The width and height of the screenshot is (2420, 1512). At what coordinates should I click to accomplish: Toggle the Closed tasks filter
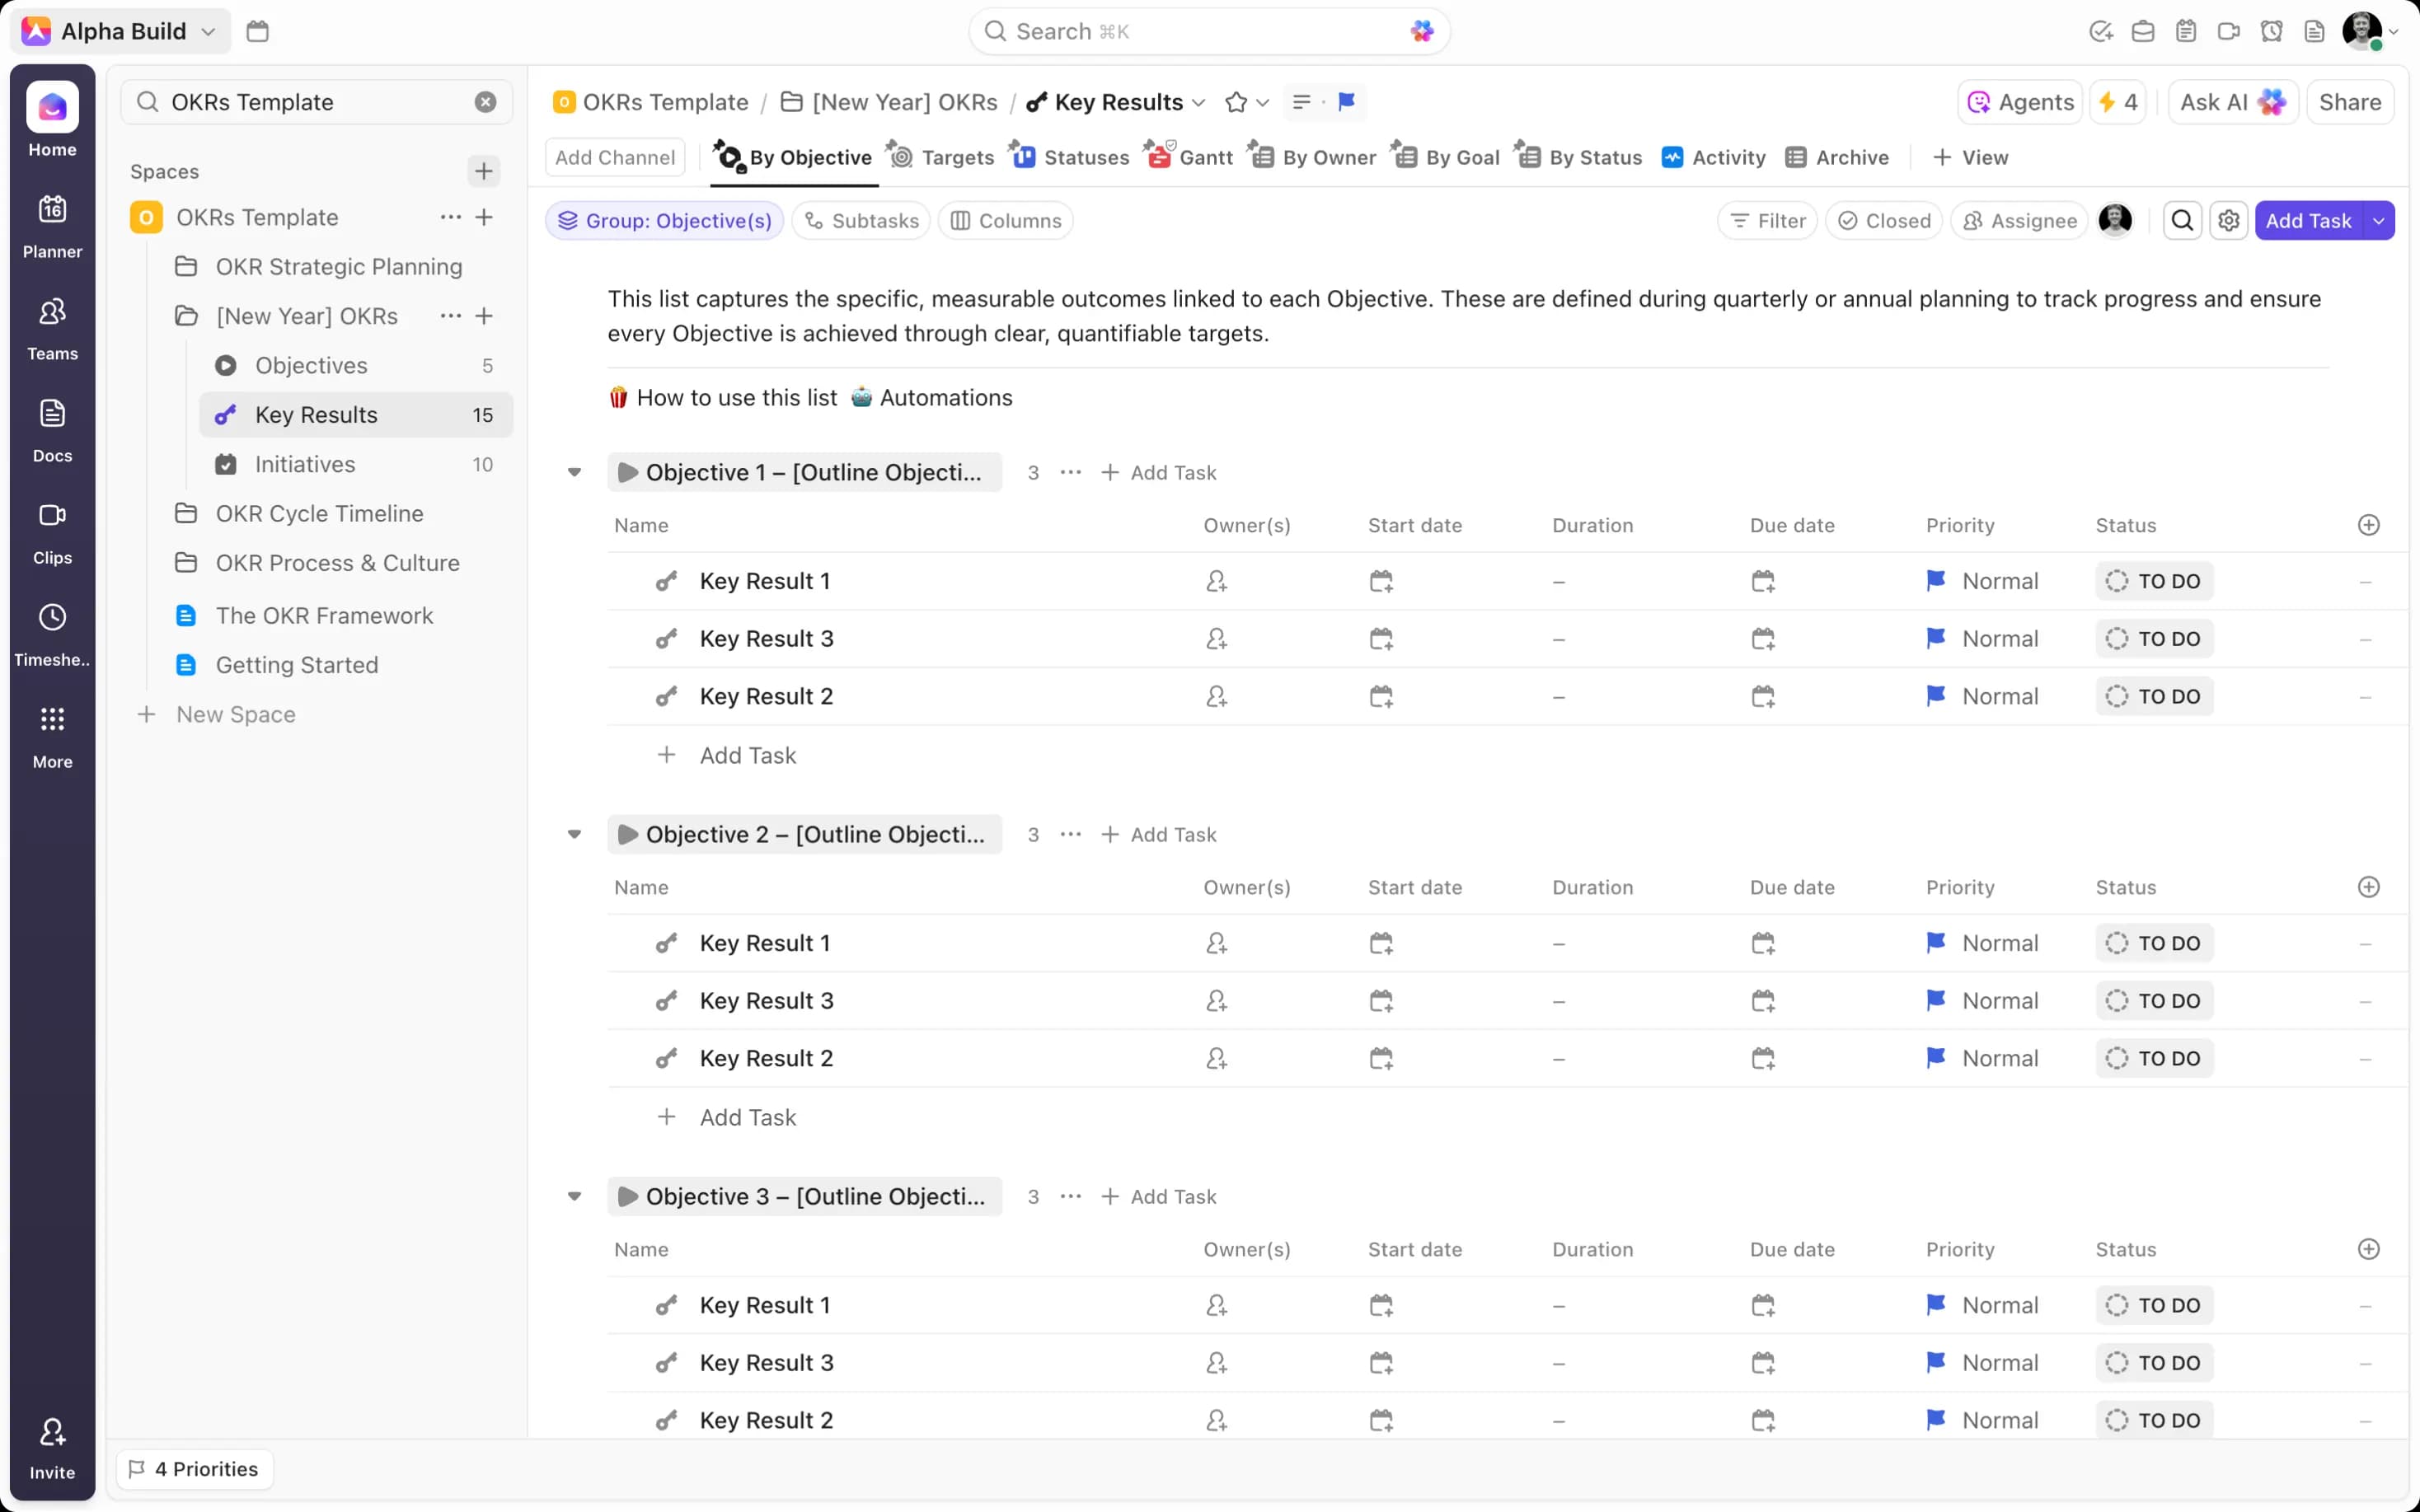click(1884, 221)
